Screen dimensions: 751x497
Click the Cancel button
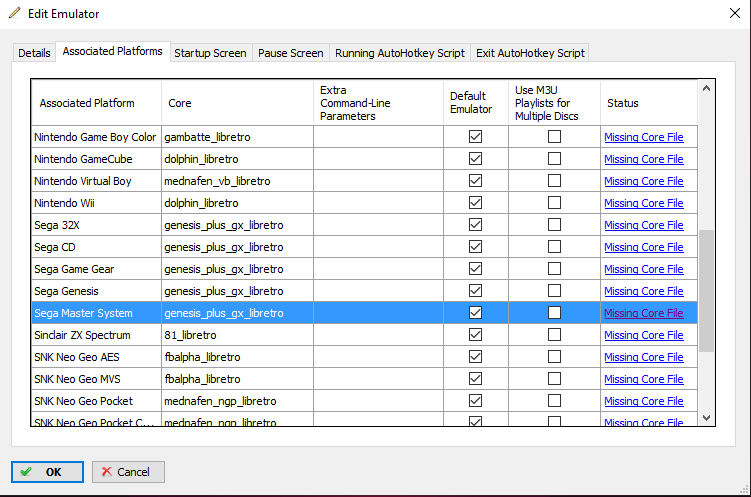click(128, 472)
